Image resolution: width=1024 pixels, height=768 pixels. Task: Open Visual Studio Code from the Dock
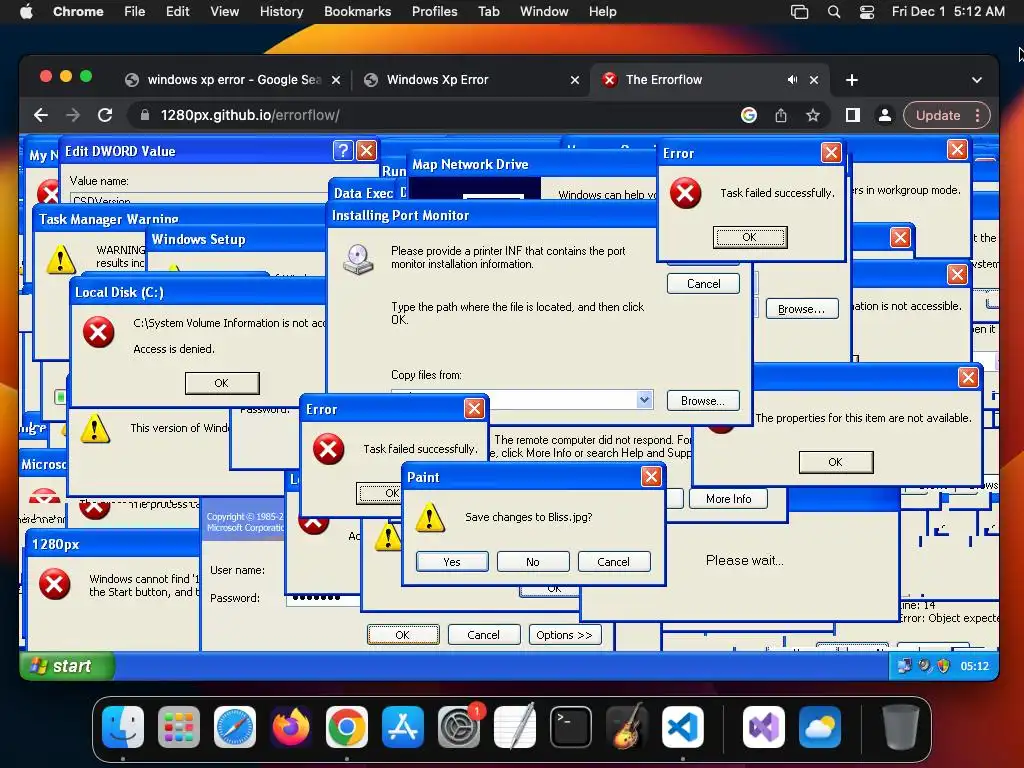point(682,727)
